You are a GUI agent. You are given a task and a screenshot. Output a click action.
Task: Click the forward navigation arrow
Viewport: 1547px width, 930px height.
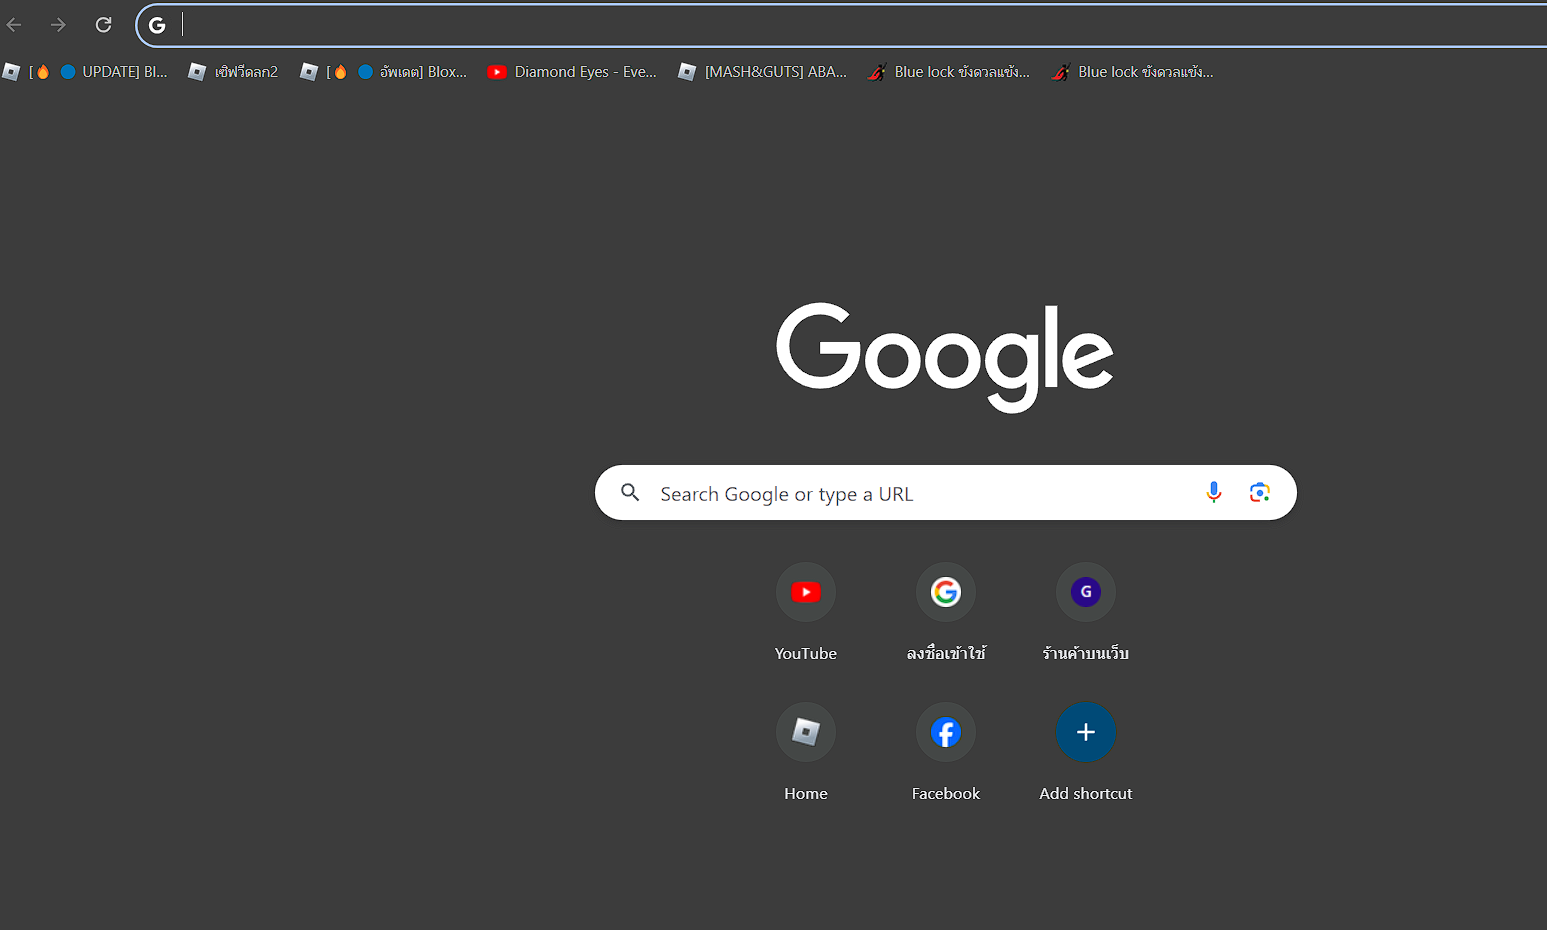click(x=58, y=25)
